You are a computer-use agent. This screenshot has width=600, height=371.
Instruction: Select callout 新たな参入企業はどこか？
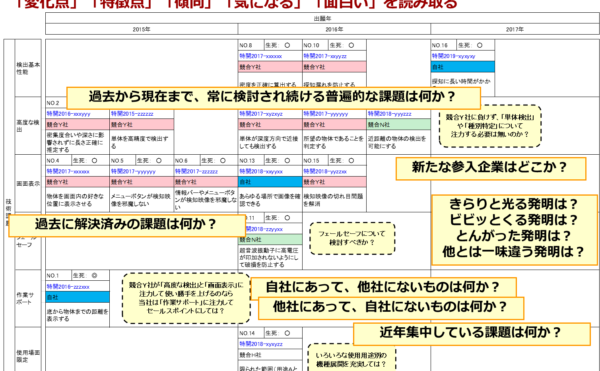(x=491, y=168)
